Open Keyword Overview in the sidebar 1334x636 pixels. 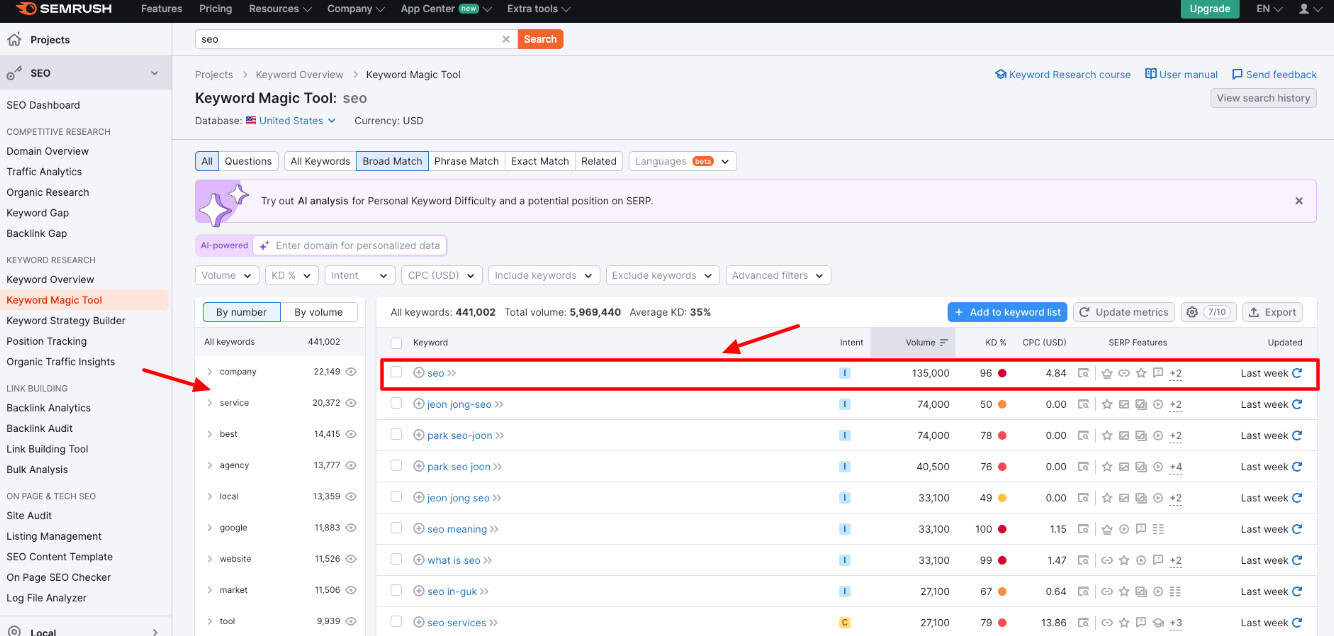[x=50, y=280]
